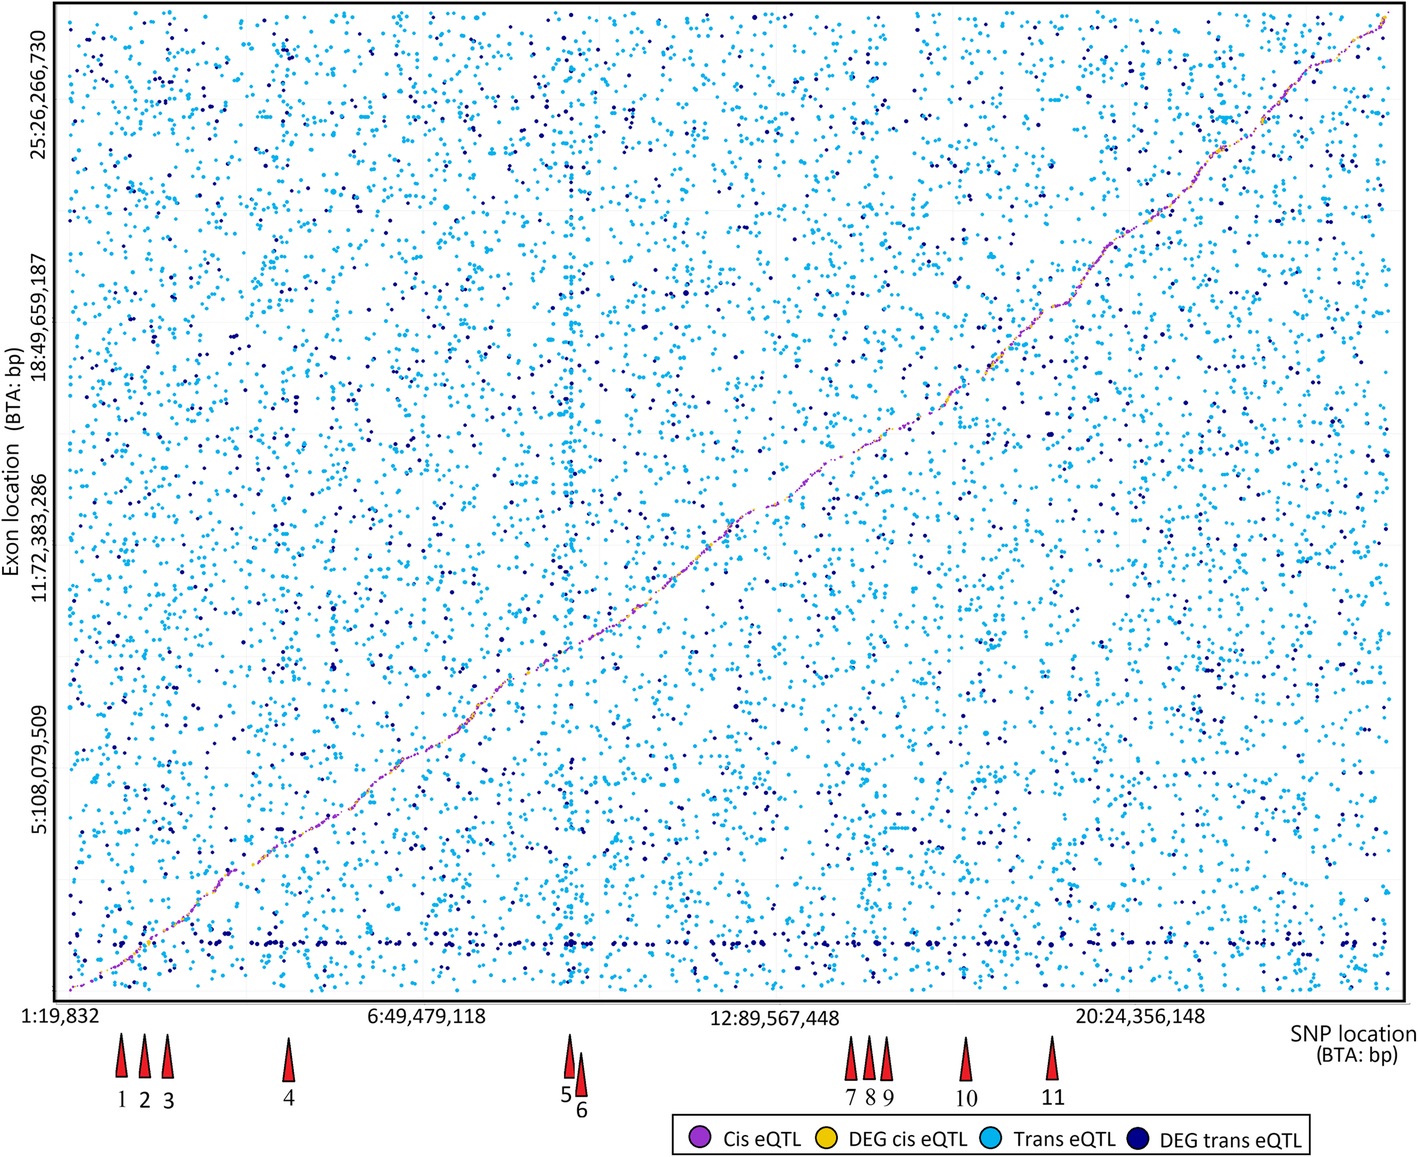1418x1157 pixels.
Task: Click the x-axis label '20:24,356,148'
Action: pos(1140,1016)
